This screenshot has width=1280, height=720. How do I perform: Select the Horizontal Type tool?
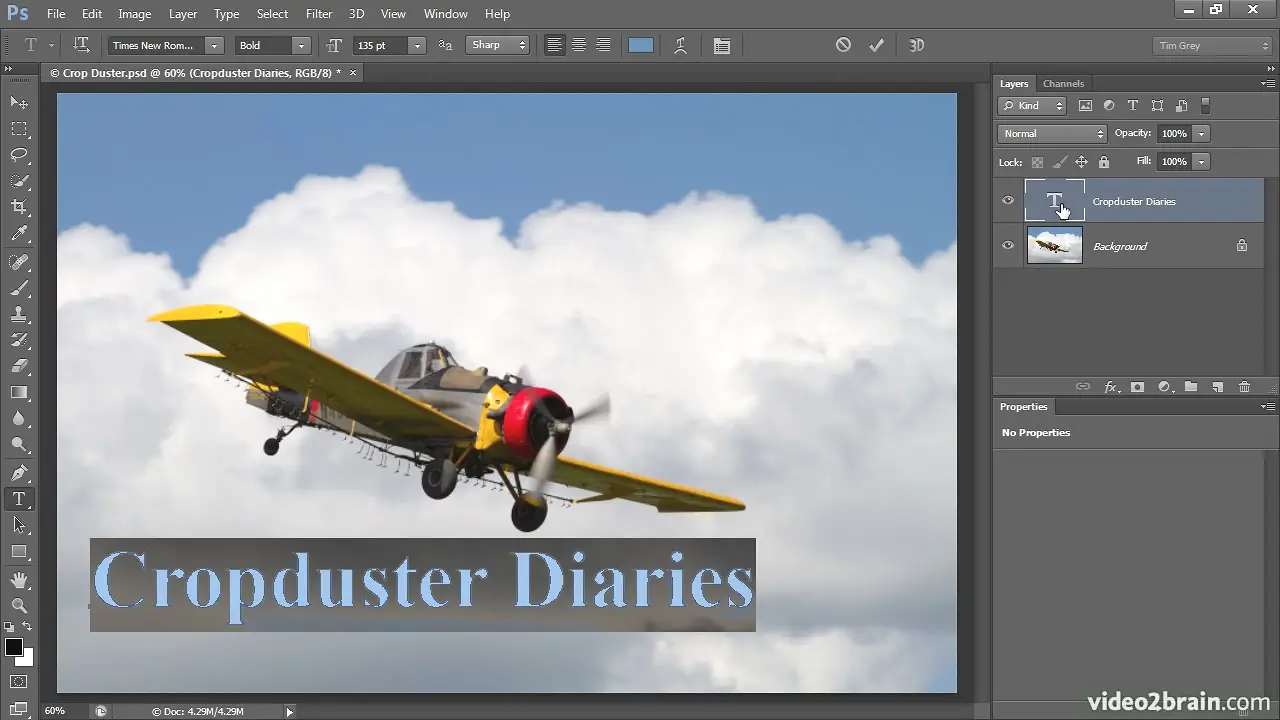pos(19,499)
